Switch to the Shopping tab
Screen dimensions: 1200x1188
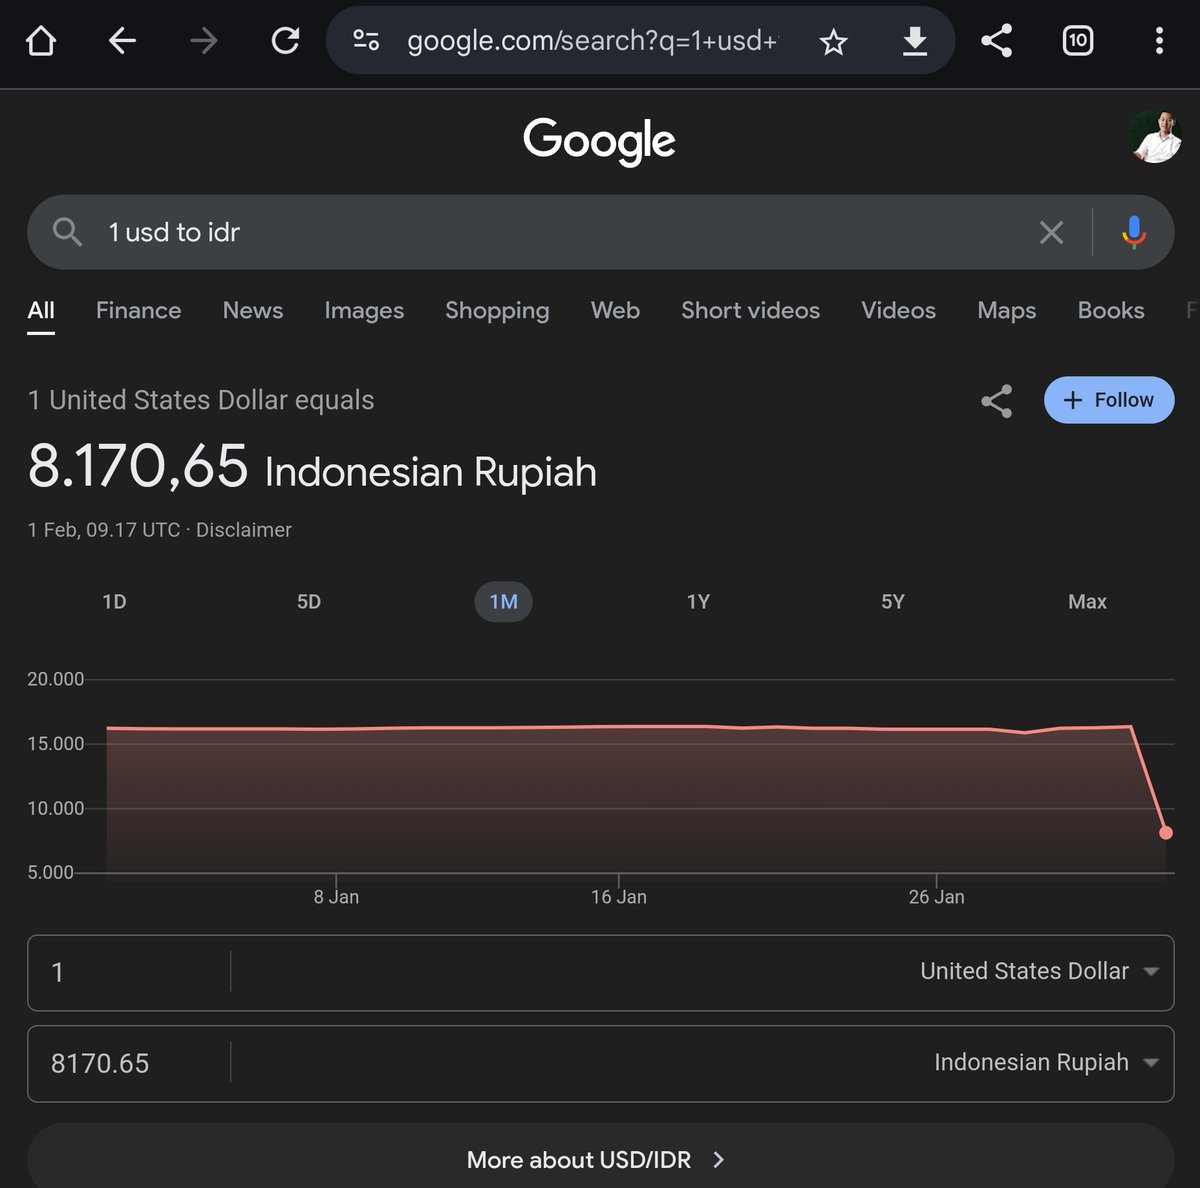coord(497,310)
